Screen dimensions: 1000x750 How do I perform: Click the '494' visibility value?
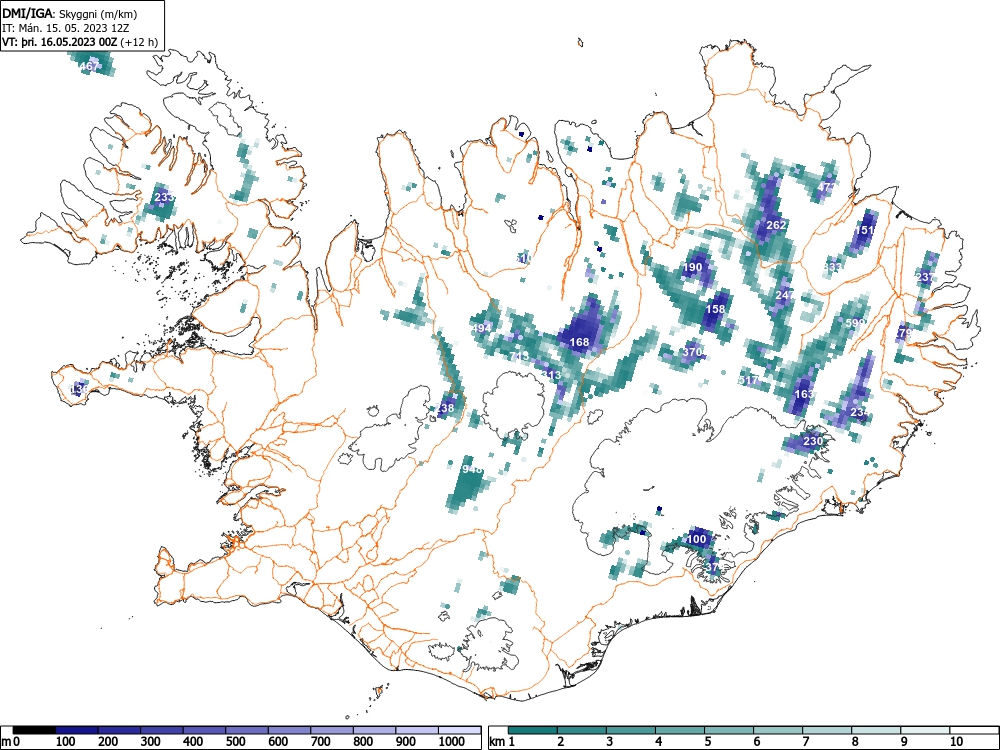point(482,328)
